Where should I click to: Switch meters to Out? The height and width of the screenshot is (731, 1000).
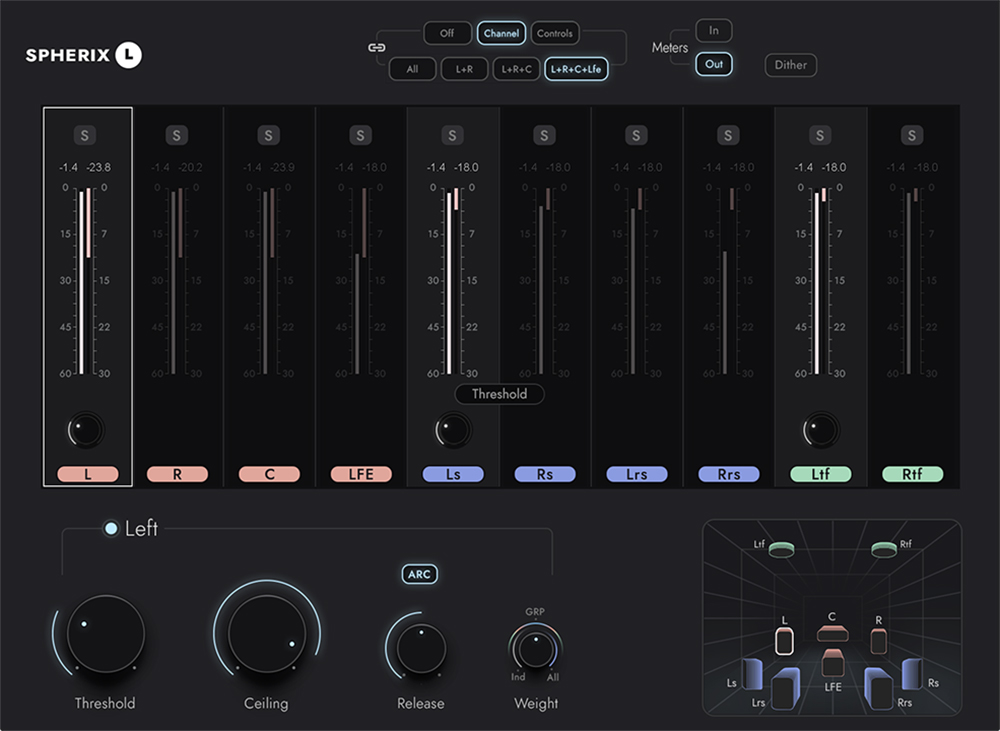point(714,64)
